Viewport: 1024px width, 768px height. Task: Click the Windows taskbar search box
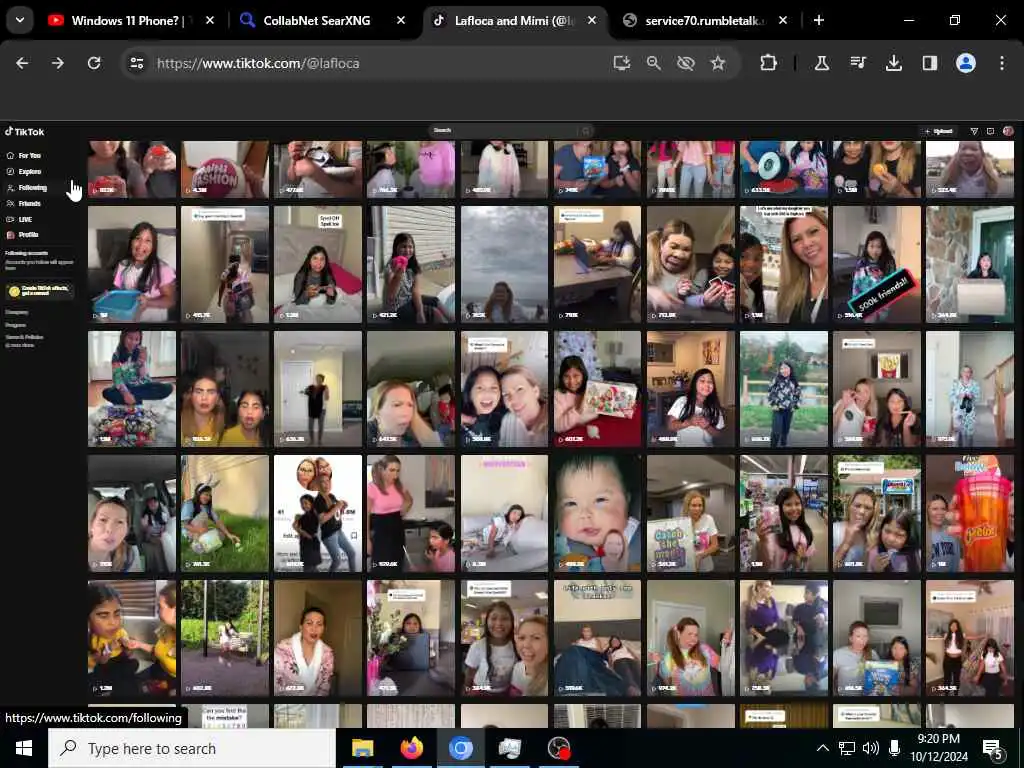pos(191,748)
